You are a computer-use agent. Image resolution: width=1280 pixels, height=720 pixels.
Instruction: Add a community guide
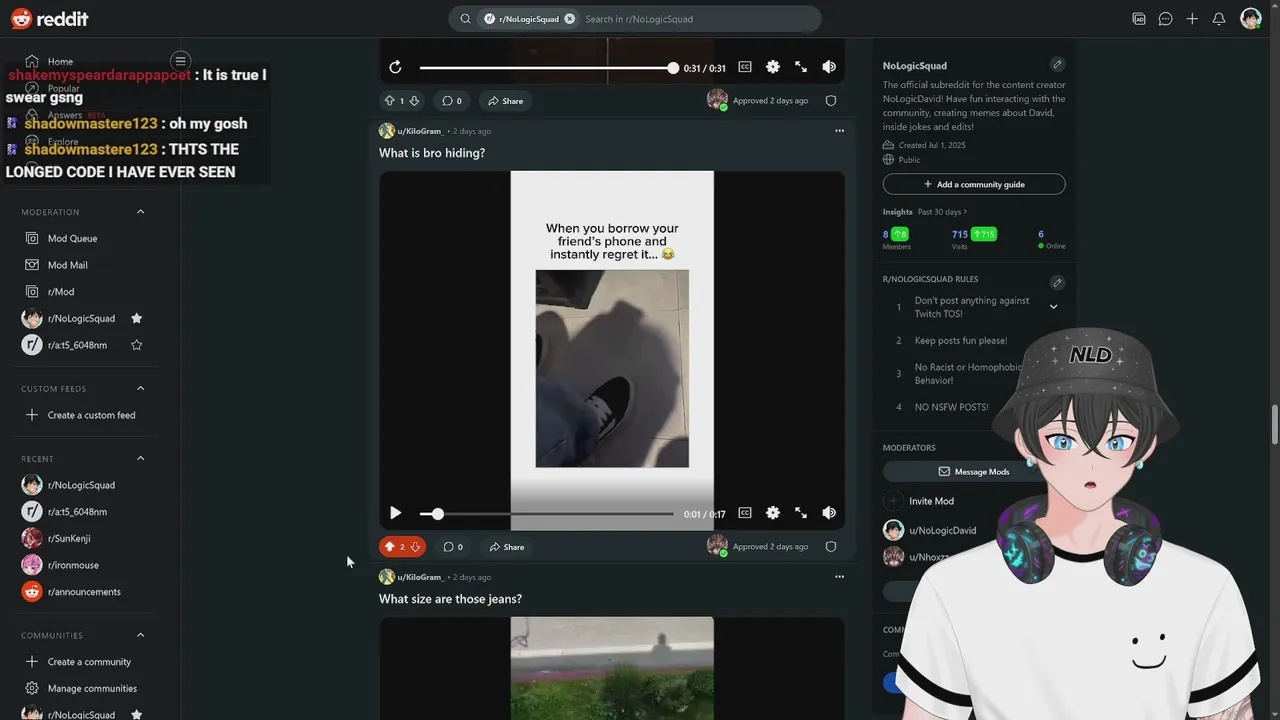[x=974, y=184]
